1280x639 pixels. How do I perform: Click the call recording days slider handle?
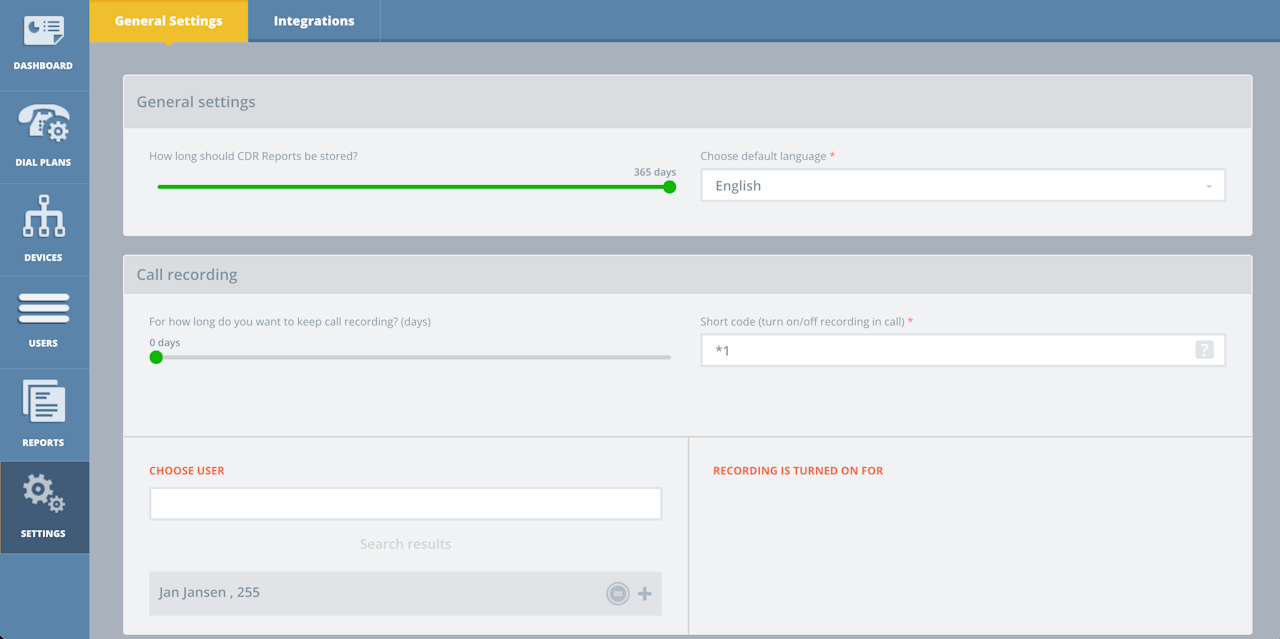(156, 357)
